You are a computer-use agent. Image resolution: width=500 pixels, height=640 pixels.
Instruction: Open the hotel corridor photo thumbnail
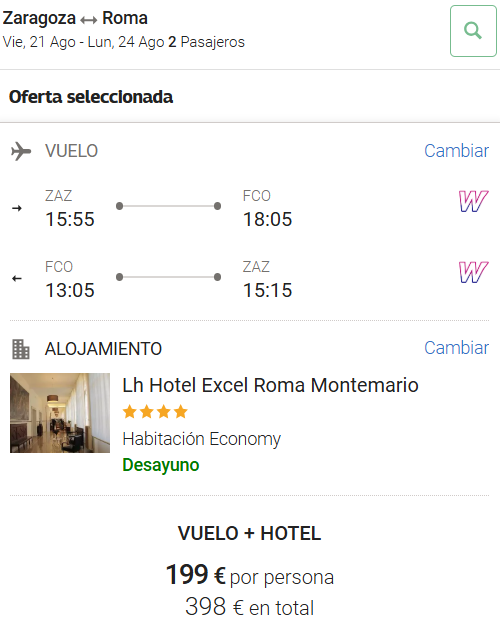pos(60,413)
